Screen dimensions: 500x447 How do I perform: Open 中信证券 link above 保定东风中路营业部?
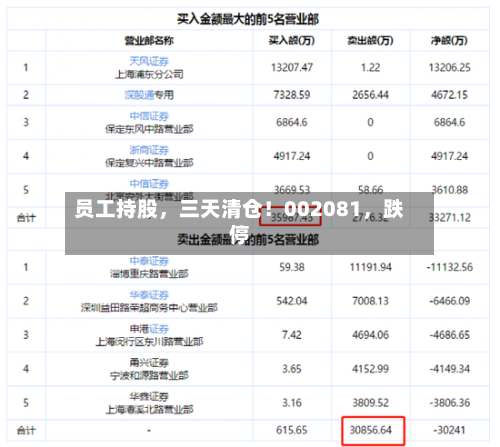point(149,116)
